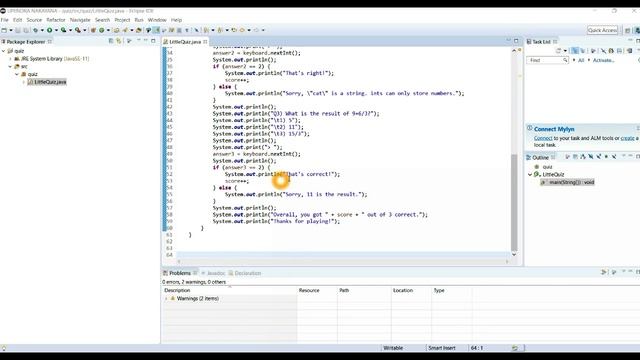Screen dimensions: 640x360
Task: Select the LittleQuiz.java editor tab
Action: click(x=184, y=42)
